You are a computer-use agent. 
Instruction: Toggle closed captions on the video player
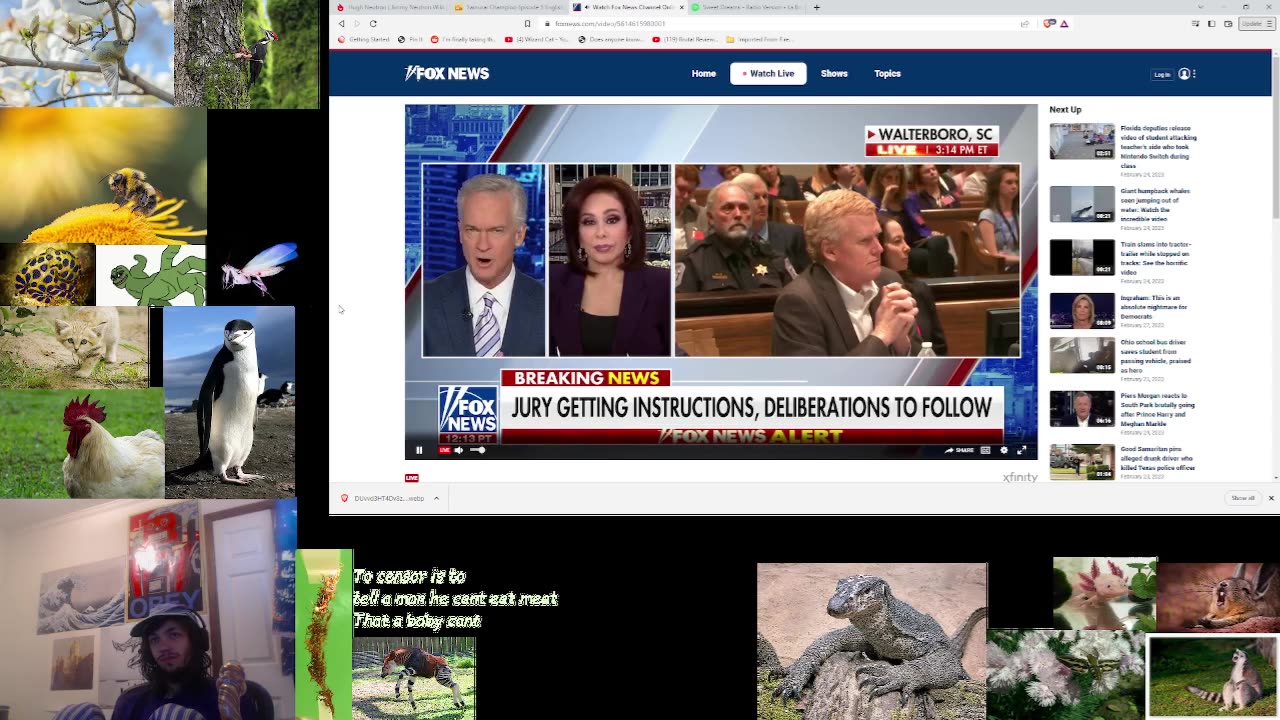(985, 450)
